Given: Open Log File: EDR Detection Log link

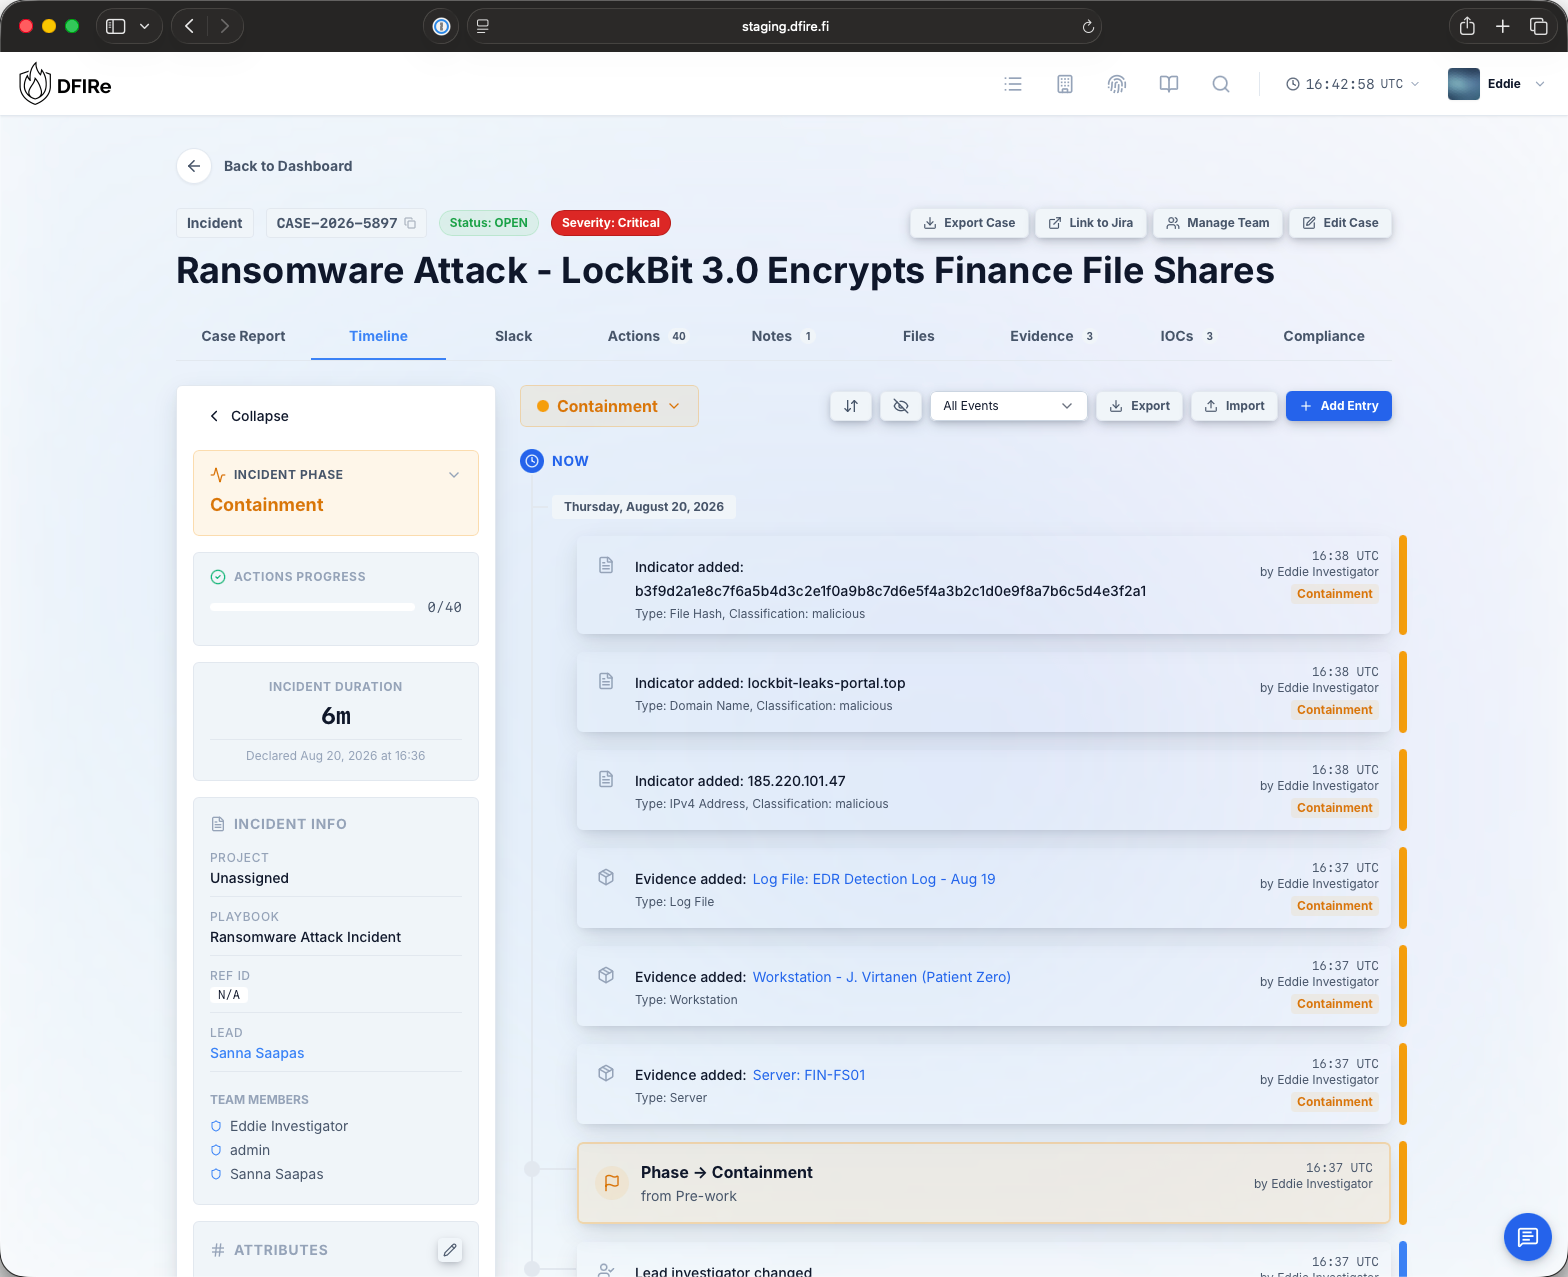Looking at the screenshot, I should coord(874,879).
